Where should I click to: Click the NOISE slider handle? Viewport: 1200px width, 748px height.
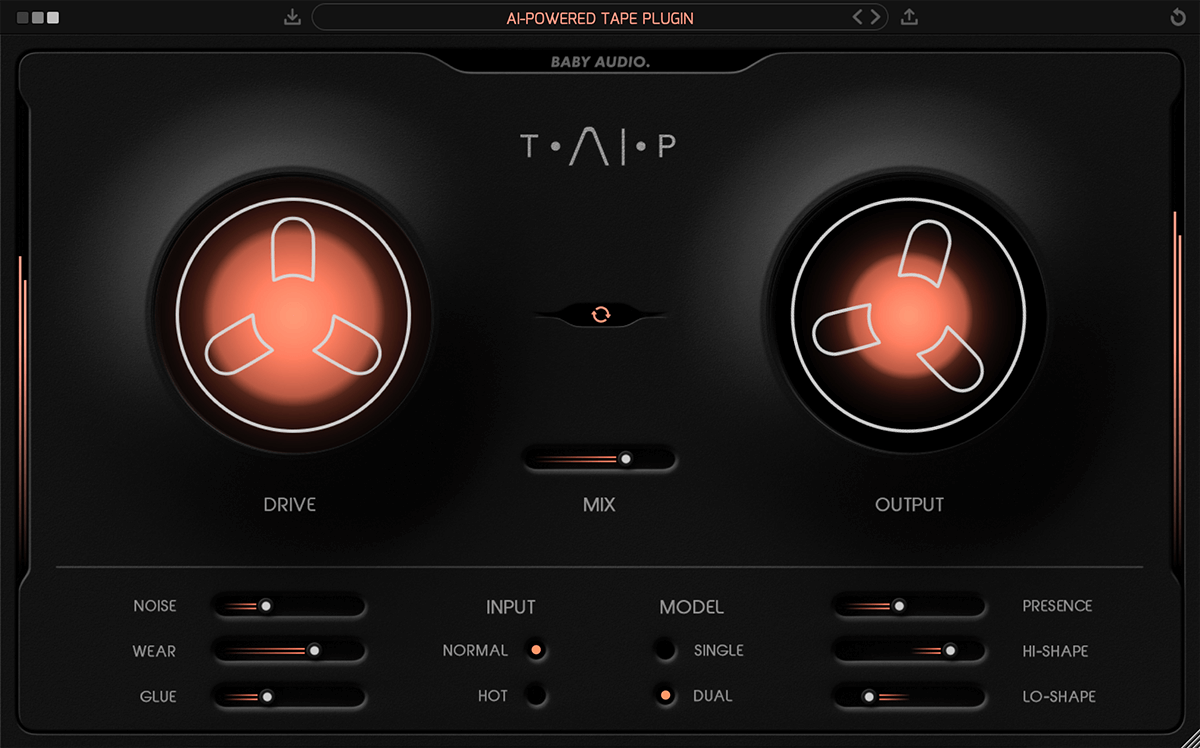pos(265,605)
